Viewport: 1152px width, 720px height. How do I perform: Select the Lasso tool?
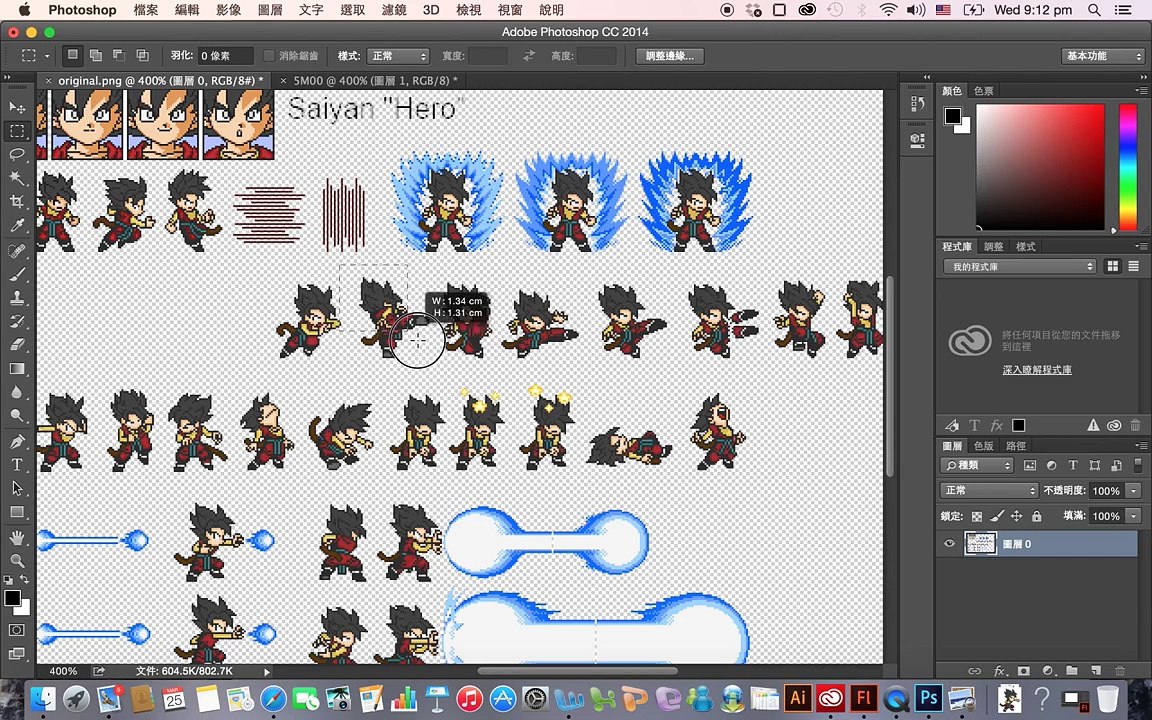[x=17, y=155]
